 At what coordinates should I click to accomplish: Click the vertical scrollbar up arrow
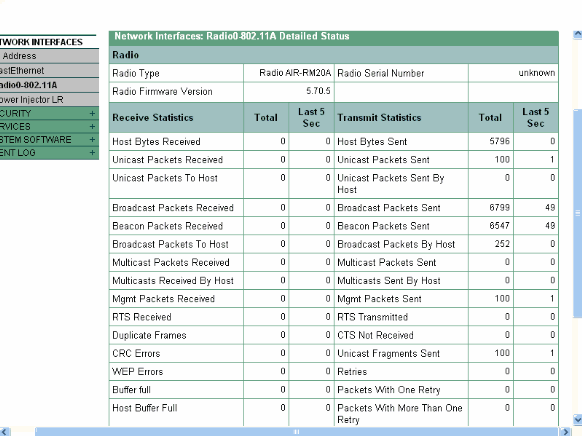[x=578, y=35]
